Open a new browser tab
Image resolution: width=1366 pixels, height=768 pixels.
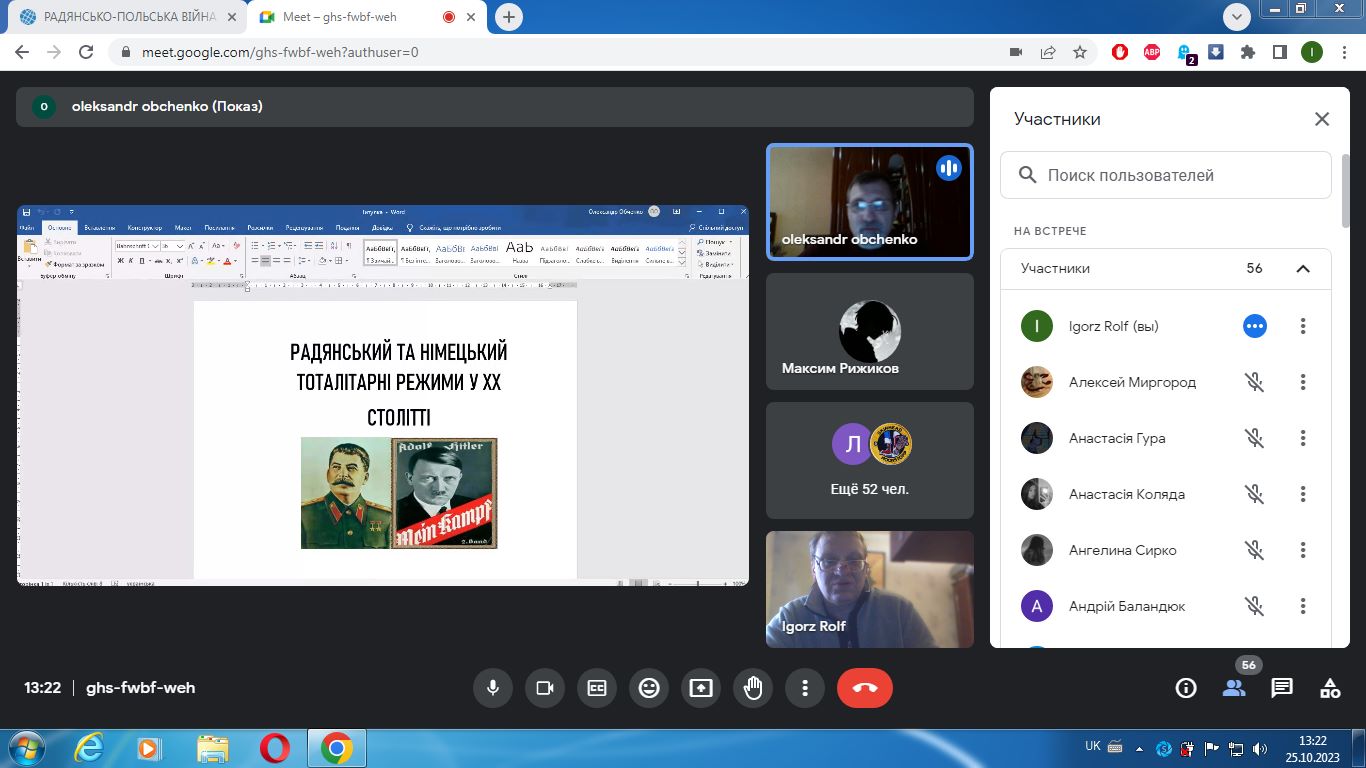pyautogui.click(x=509, y=17)
